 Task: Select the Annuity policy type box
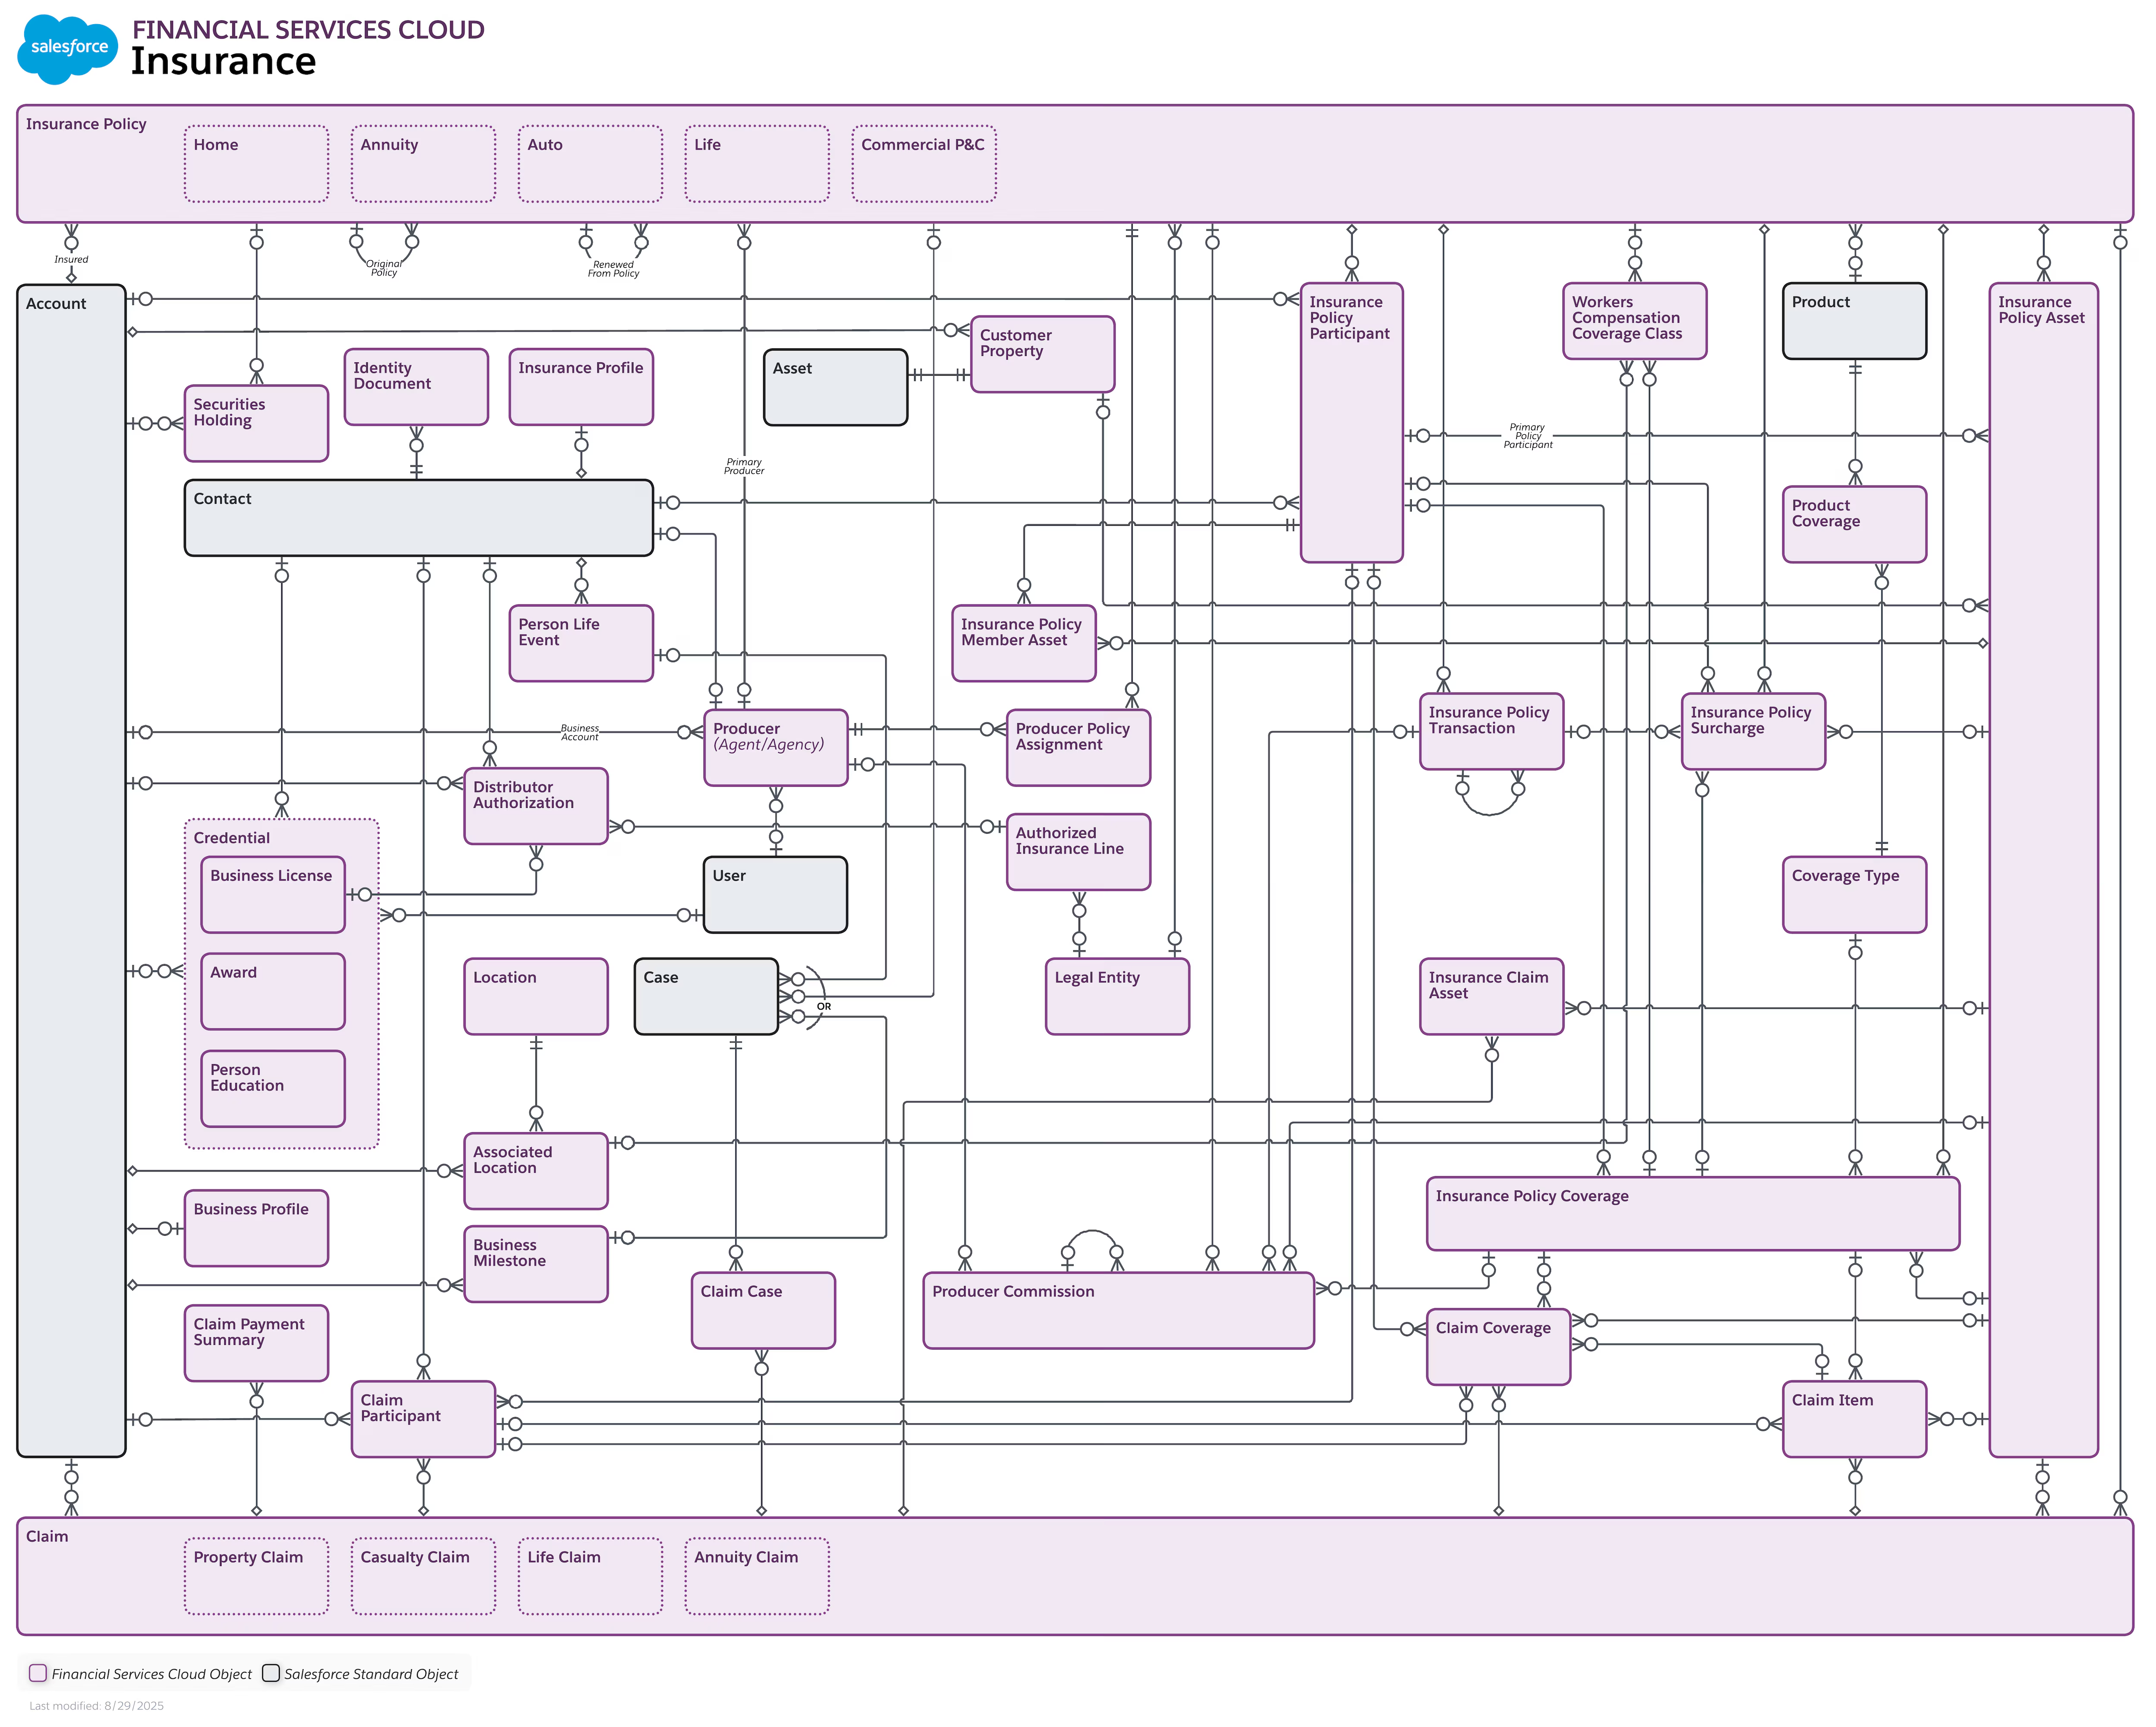tap(423, 164)
